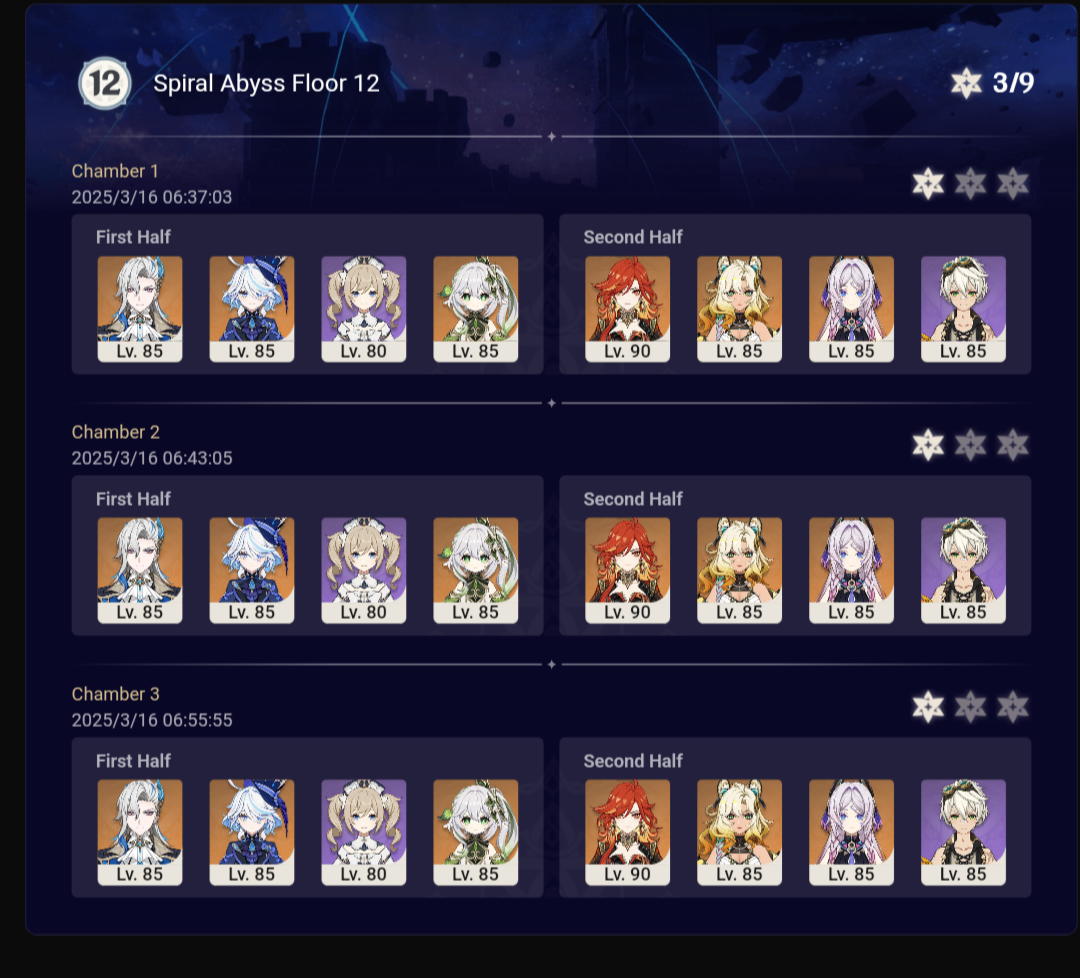Click the empty third star of Chamber 1
This screenshot has width=1080, height=978.
click(1012, 184)
